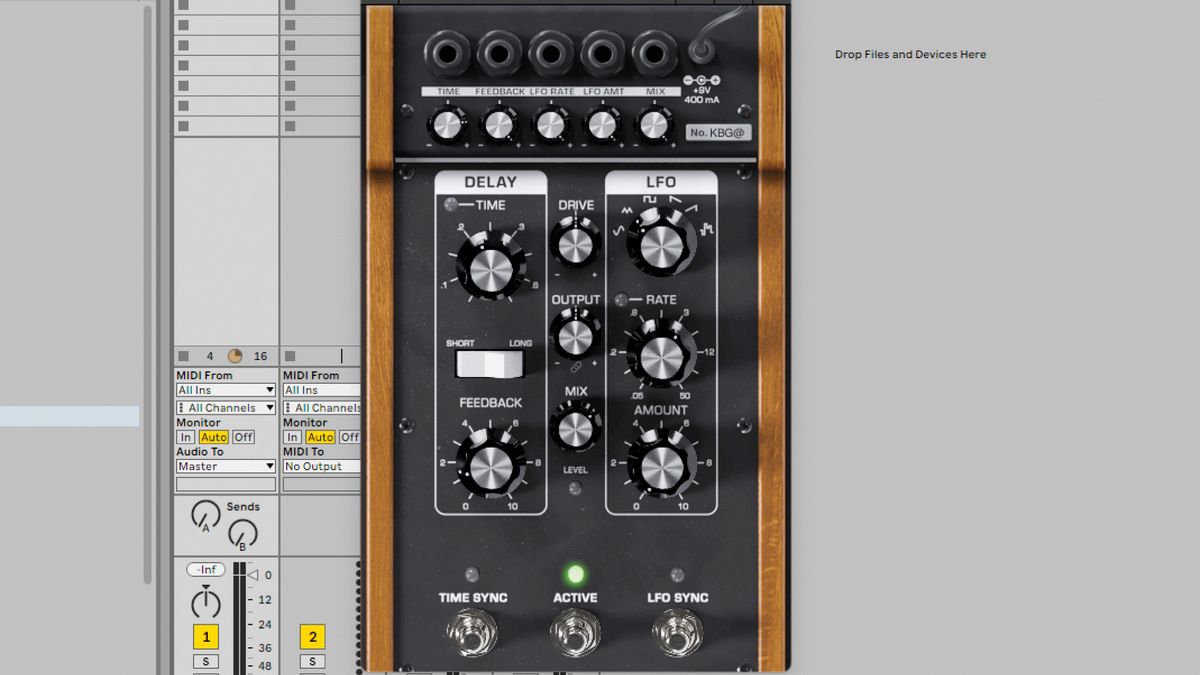The image size is (1200, 675).
Task: Expand the All Channels selector
Action: (x=225, y=407)
